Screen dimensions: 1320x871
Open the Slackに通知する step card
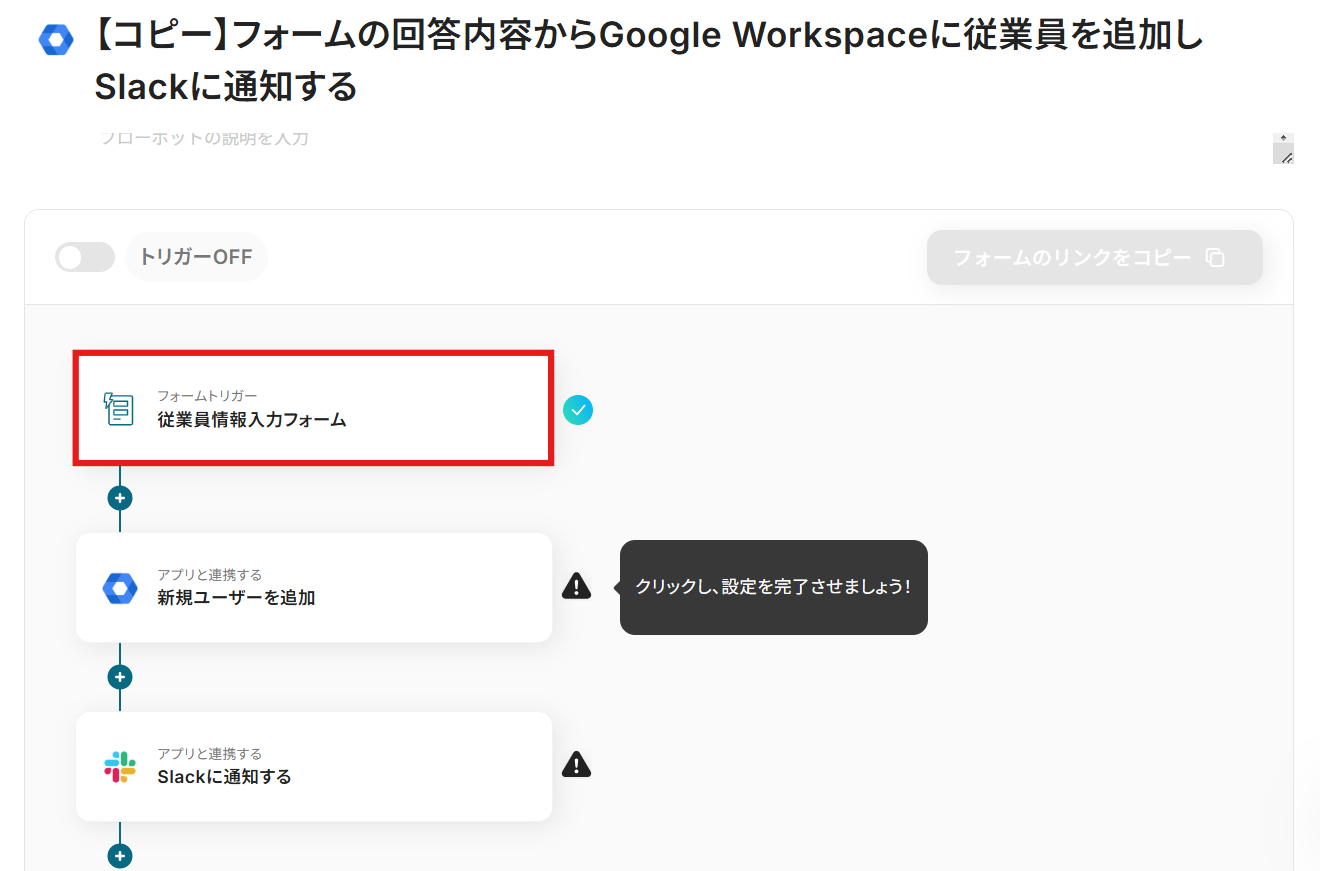coord(314,766)
